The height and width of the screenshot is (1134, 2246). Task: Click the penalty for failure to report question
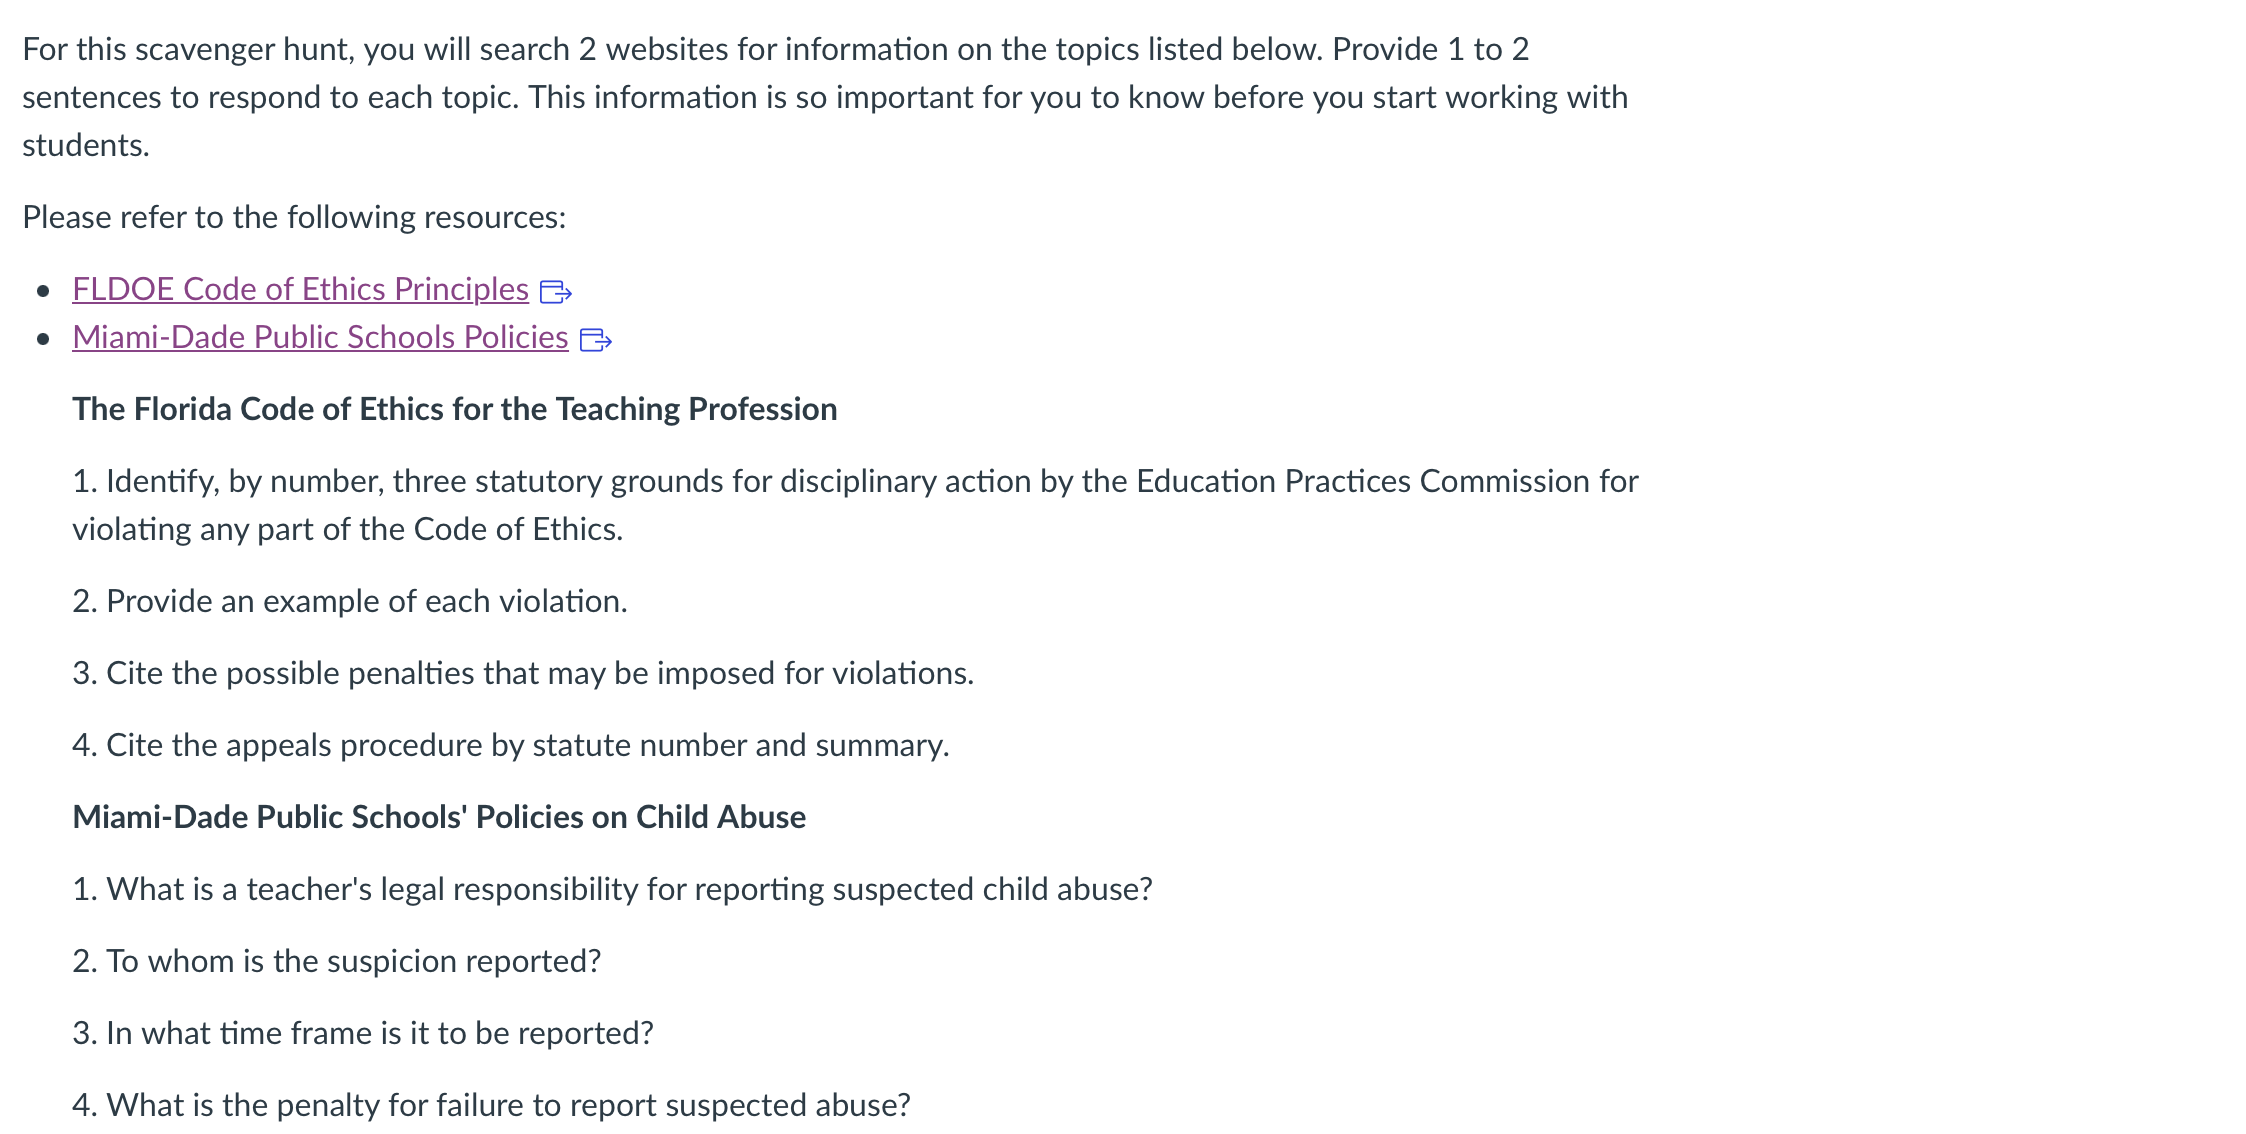[491, 1105]
